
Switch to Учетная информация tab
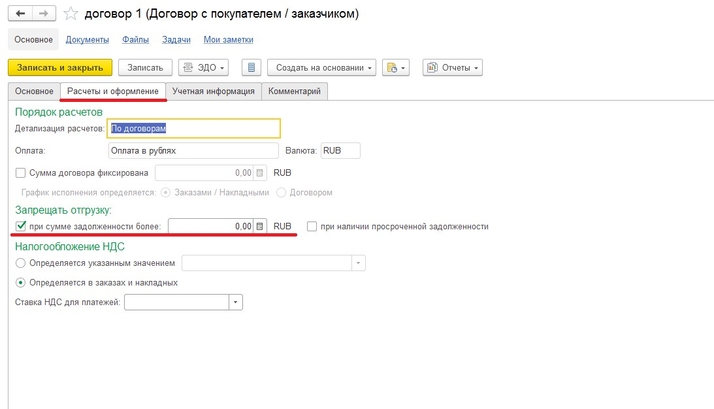[x=213, y=91]
